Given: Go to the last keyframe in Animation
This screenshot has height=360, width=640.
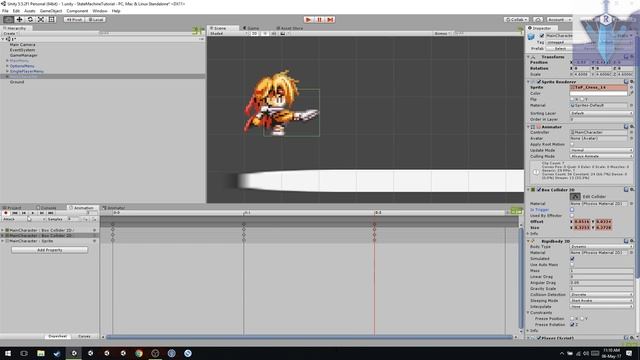Looking at the screenshot, I should point(51,213).
